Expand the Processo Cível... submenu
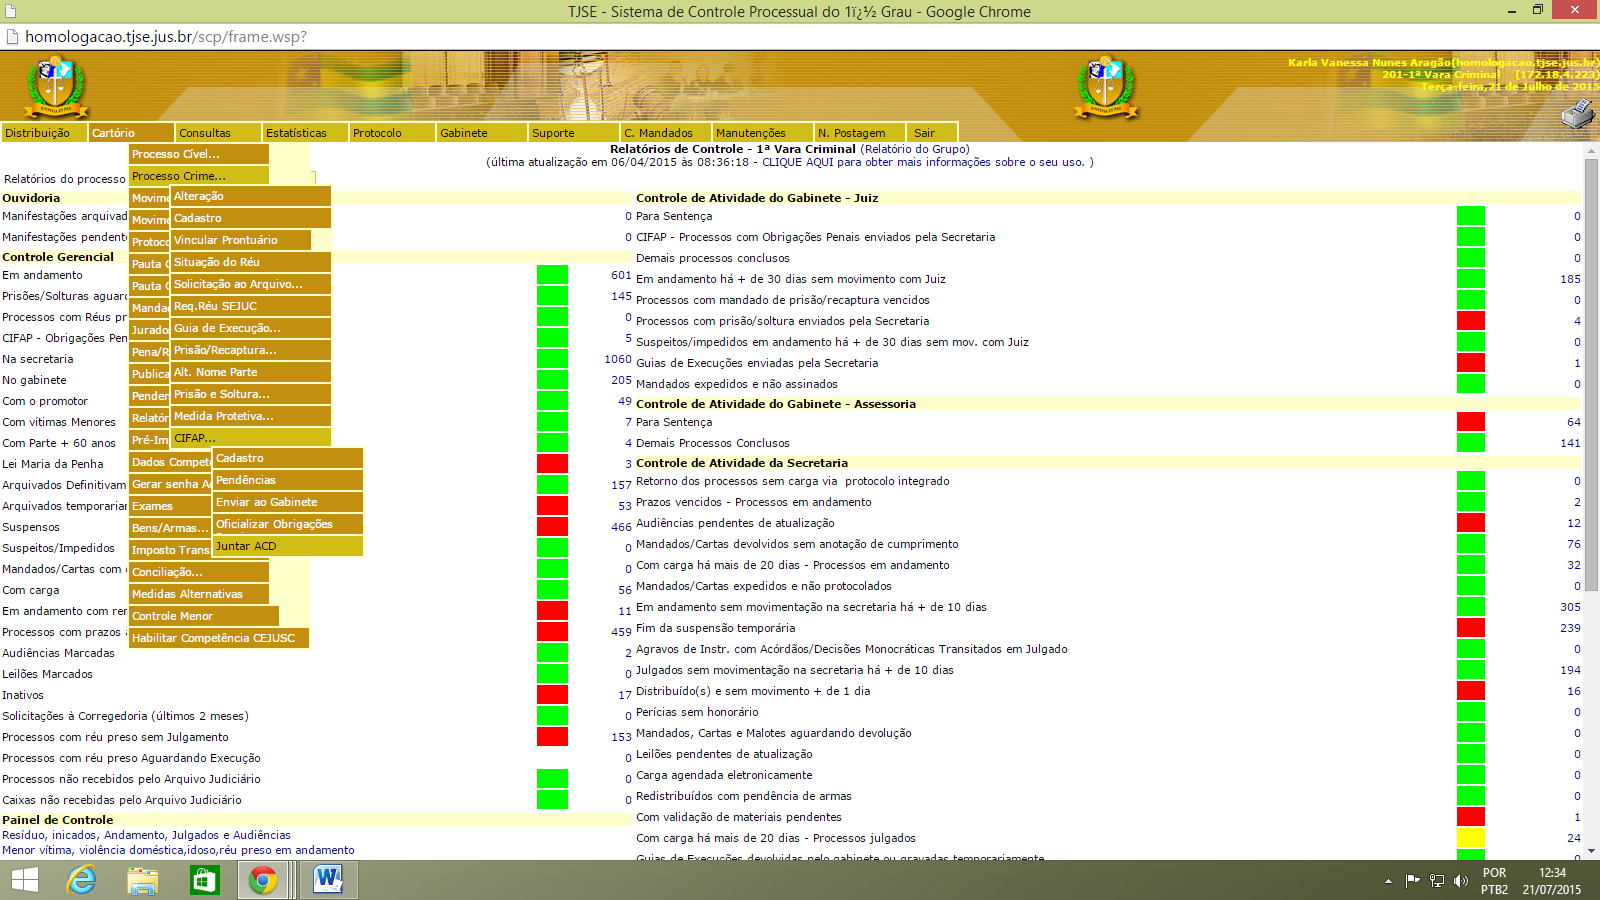This screenshot has width=1600, height=900. (x=199, y=154)
